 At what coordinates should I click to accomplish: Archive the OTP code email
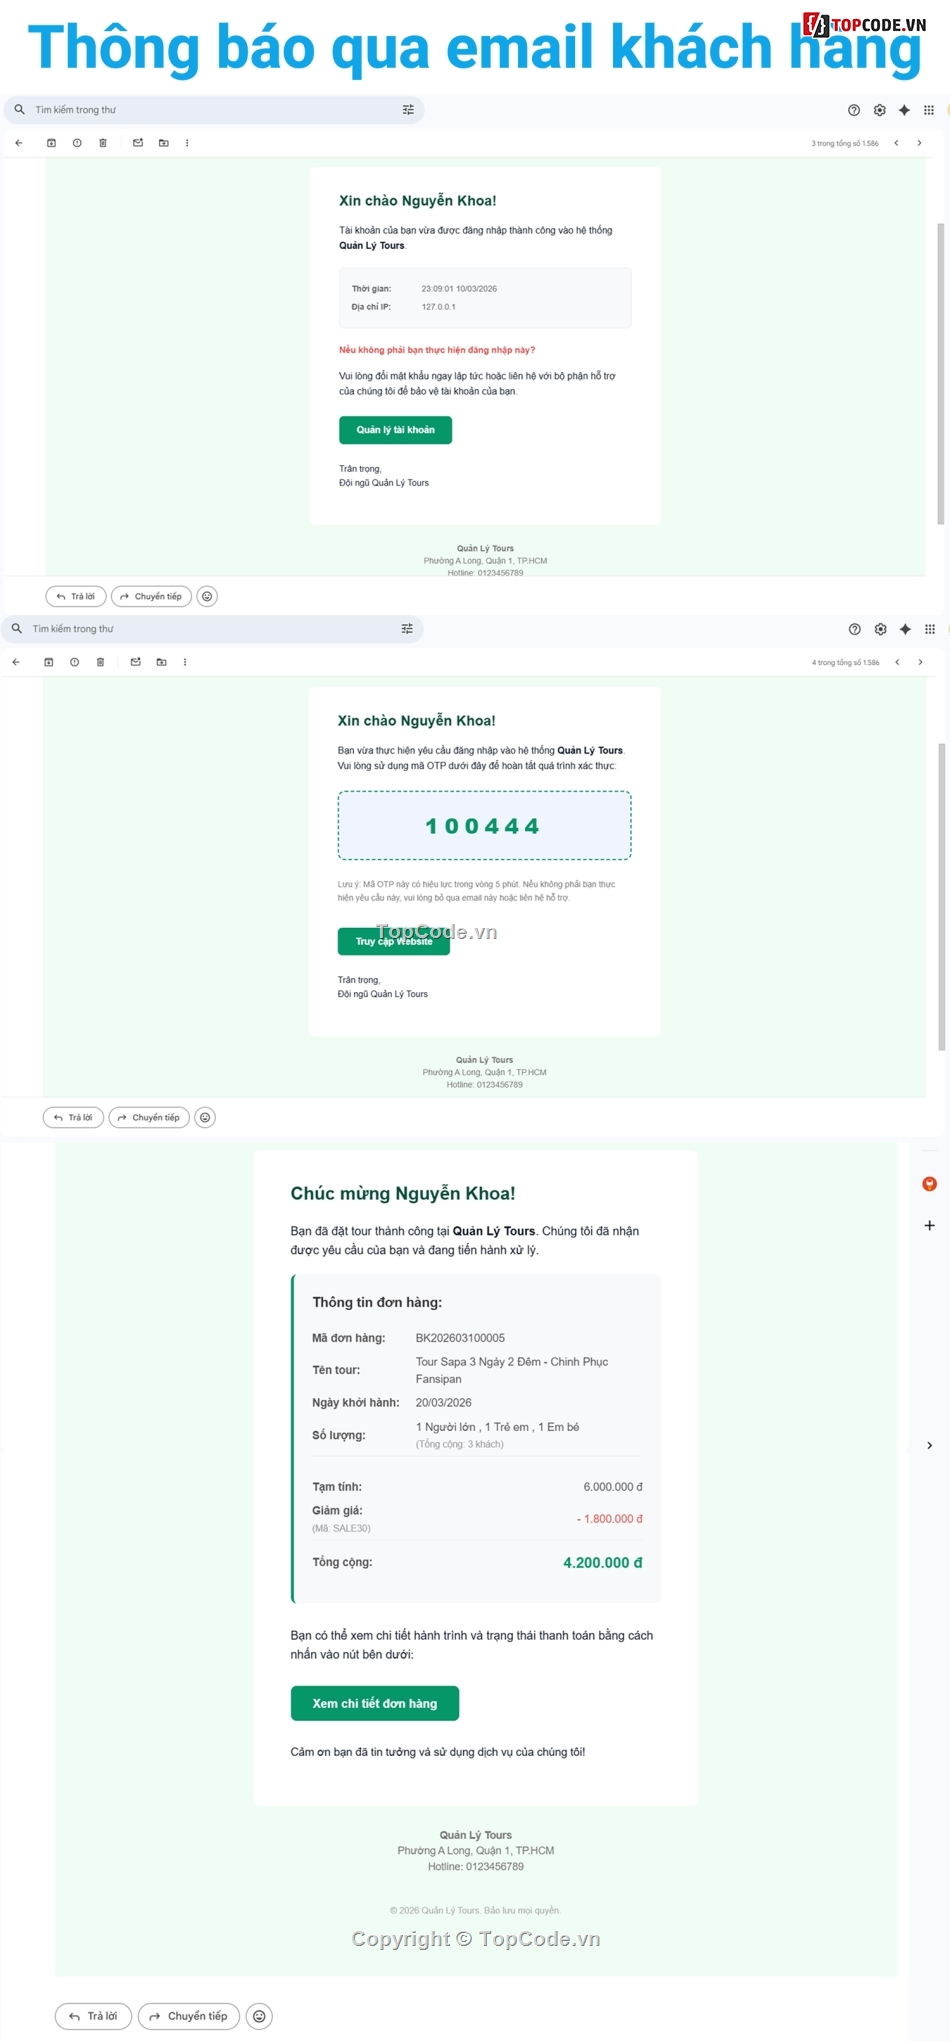click(x=49, y=662)
